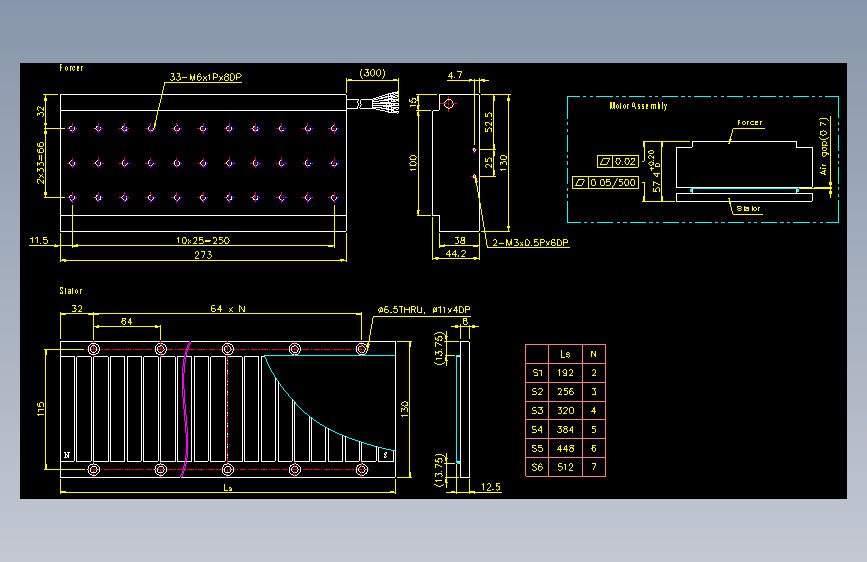The height and width of the screenshot is (562, 867).
Task: Select the 52.5 vertical dimension
Action: [x=488, y=122]
